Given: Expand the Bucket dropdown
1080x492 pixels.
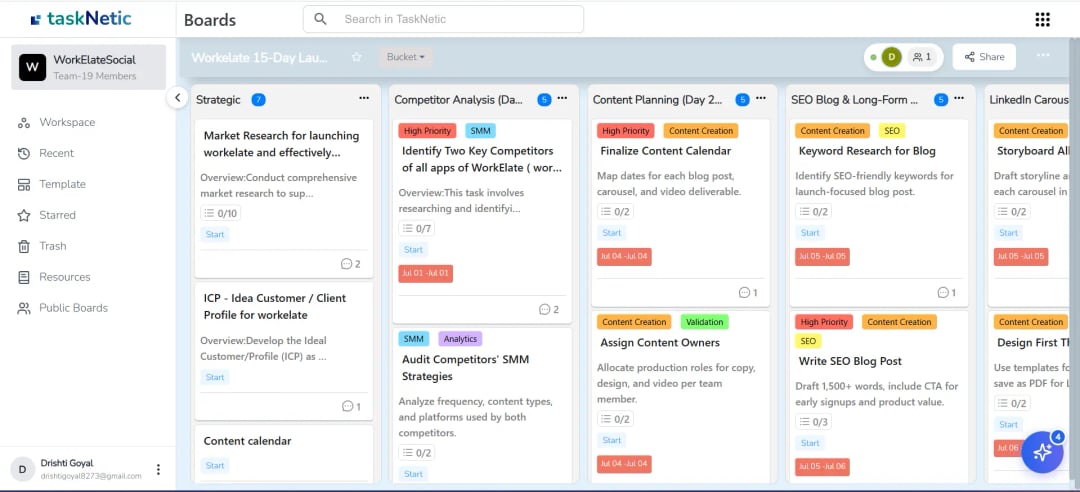Looking at the screenshot, I should [x=405, y=57].
